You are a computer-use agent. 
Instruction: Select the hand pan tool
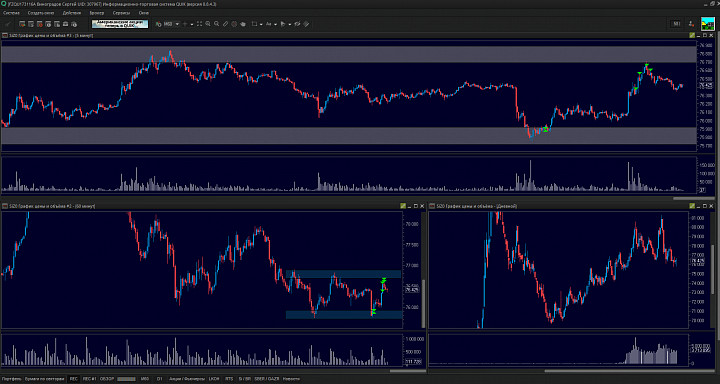click(x=242, y=24)
